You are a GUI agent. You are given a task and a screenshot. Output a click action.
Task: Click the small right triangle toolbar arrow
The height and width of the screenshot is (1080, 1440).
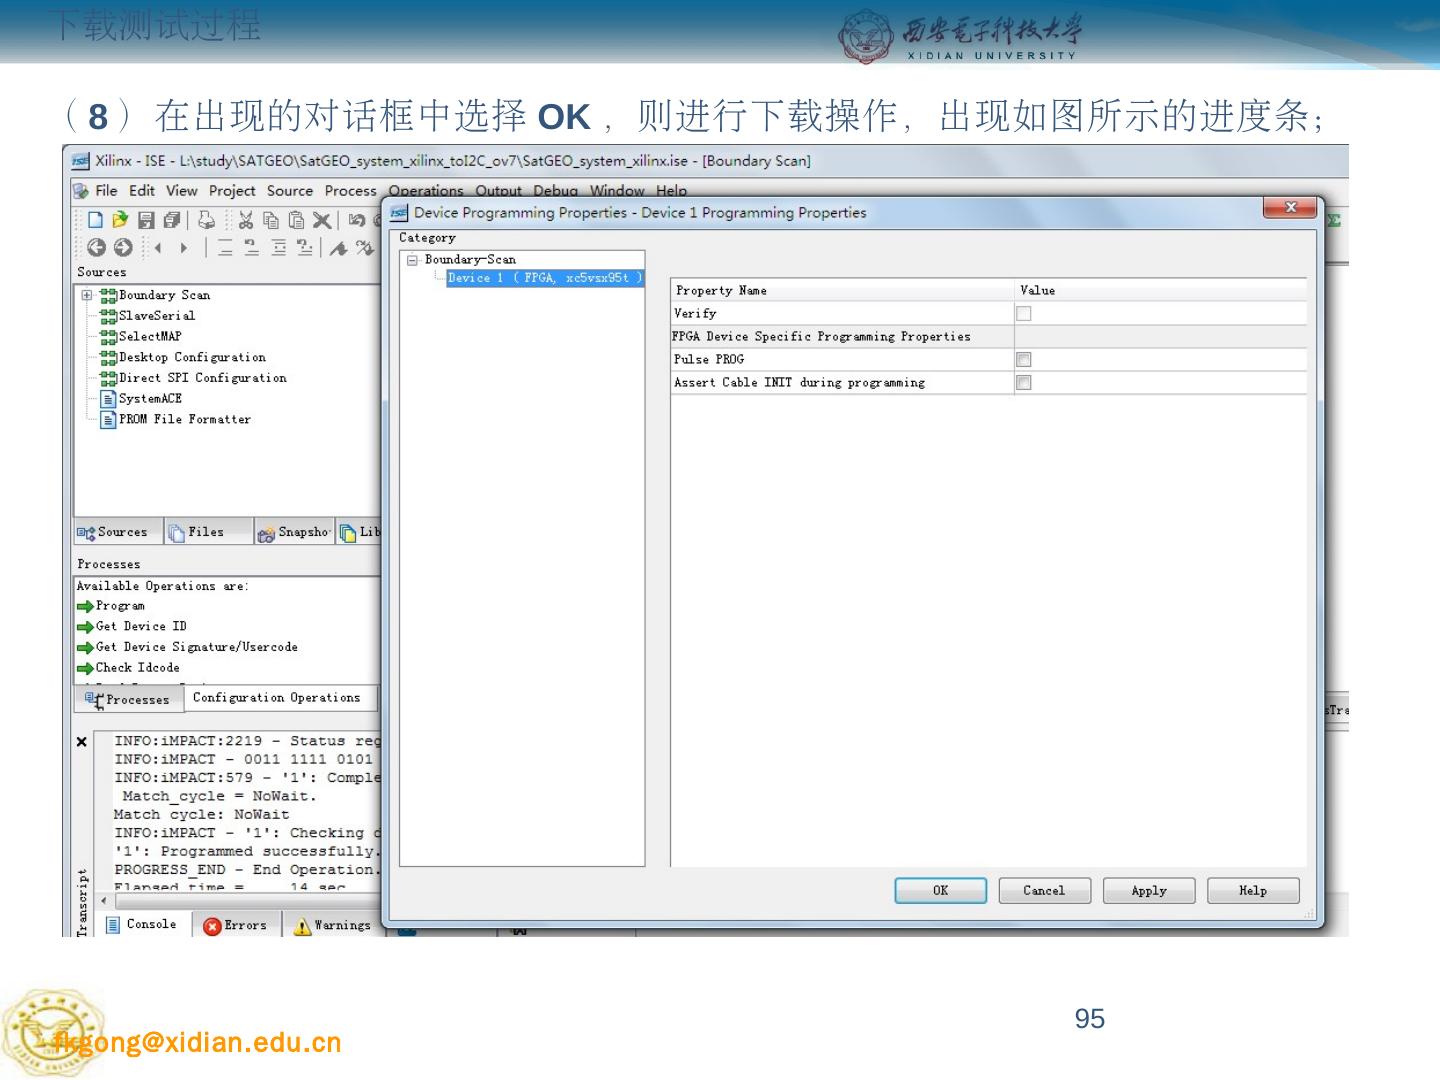coord(183,247)
